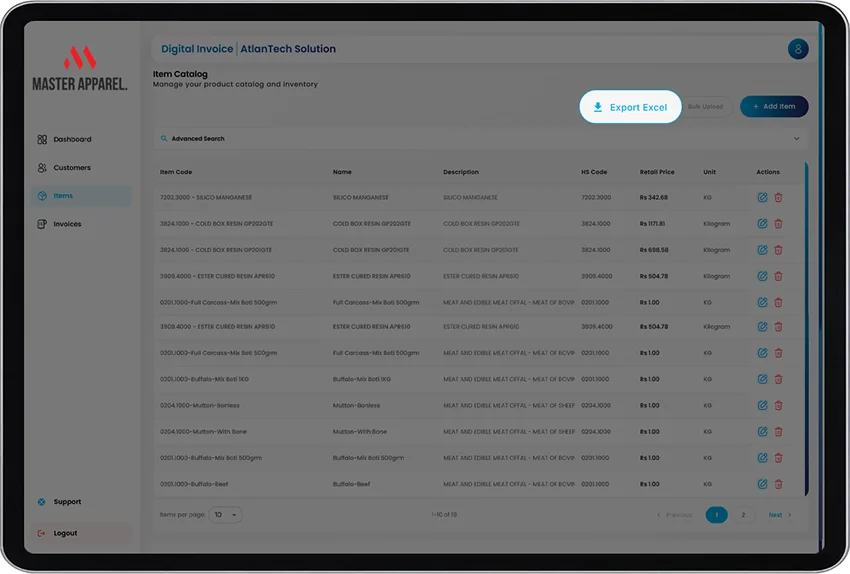Select page 1 in pagination

click(x=716, y=514)
